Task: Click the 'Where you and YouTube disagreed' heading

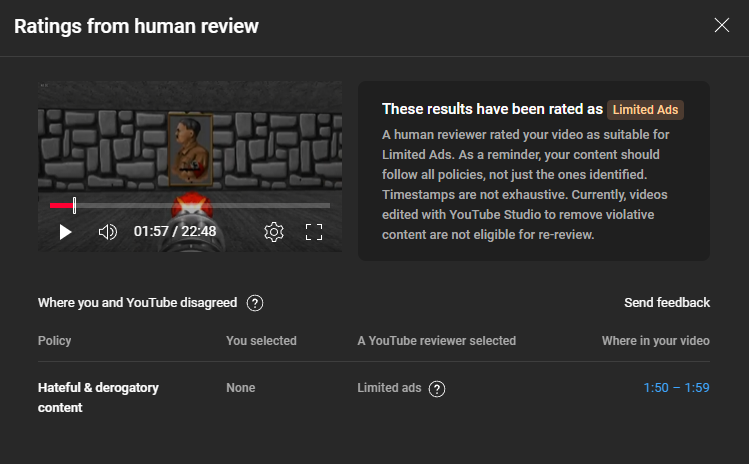Action: pyautogui.click(x=138, y=302)
